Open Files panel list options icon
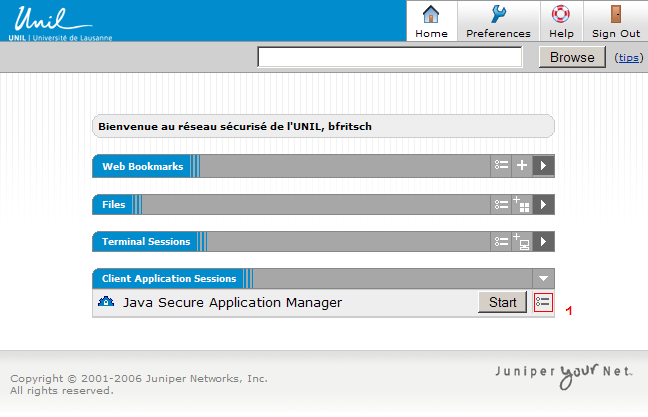This screenshot has width=648, height=417. click(x=502, y=205)
